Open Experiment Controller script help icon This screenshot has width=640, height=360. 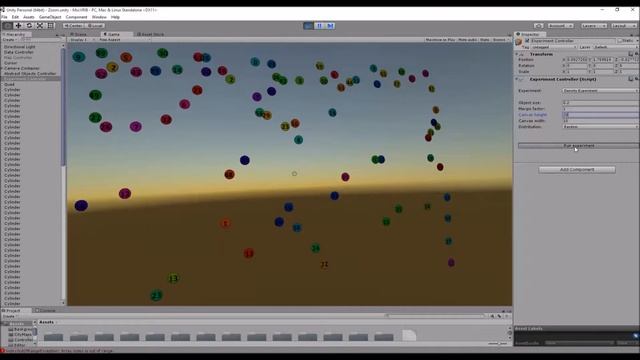click(x=631, y=79)
